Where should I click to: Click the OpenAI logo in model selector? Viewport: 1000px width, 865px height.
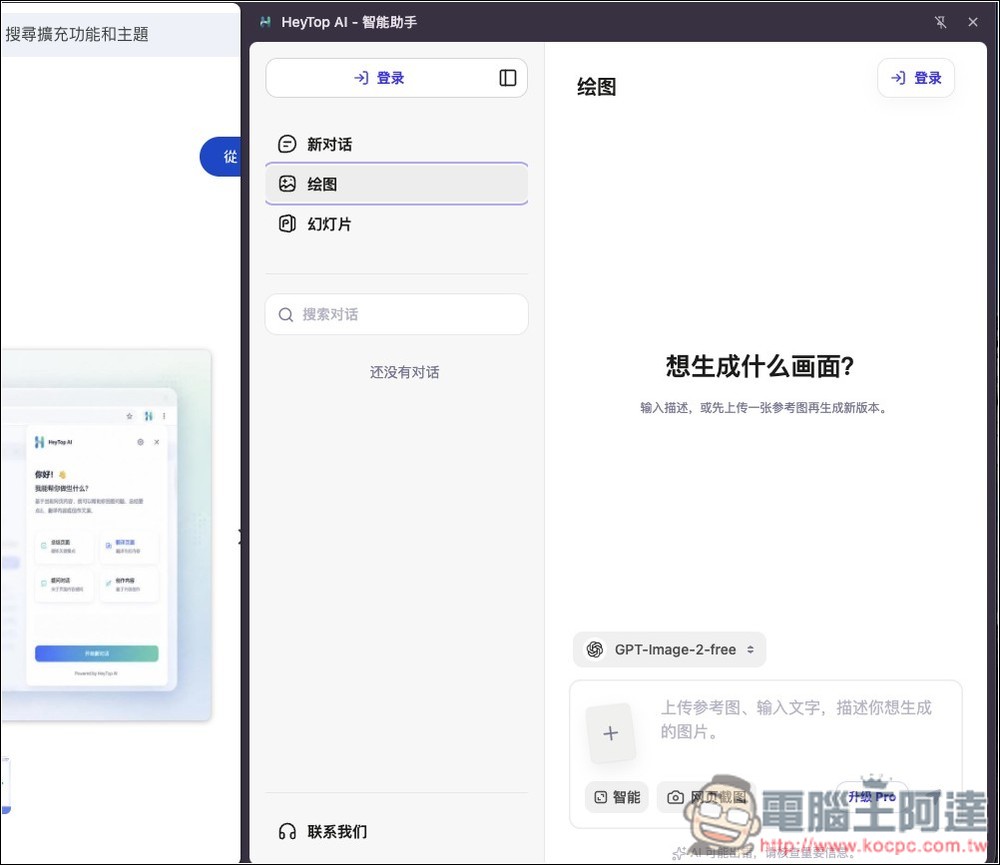pyautogui.click(x=595, y=649)
